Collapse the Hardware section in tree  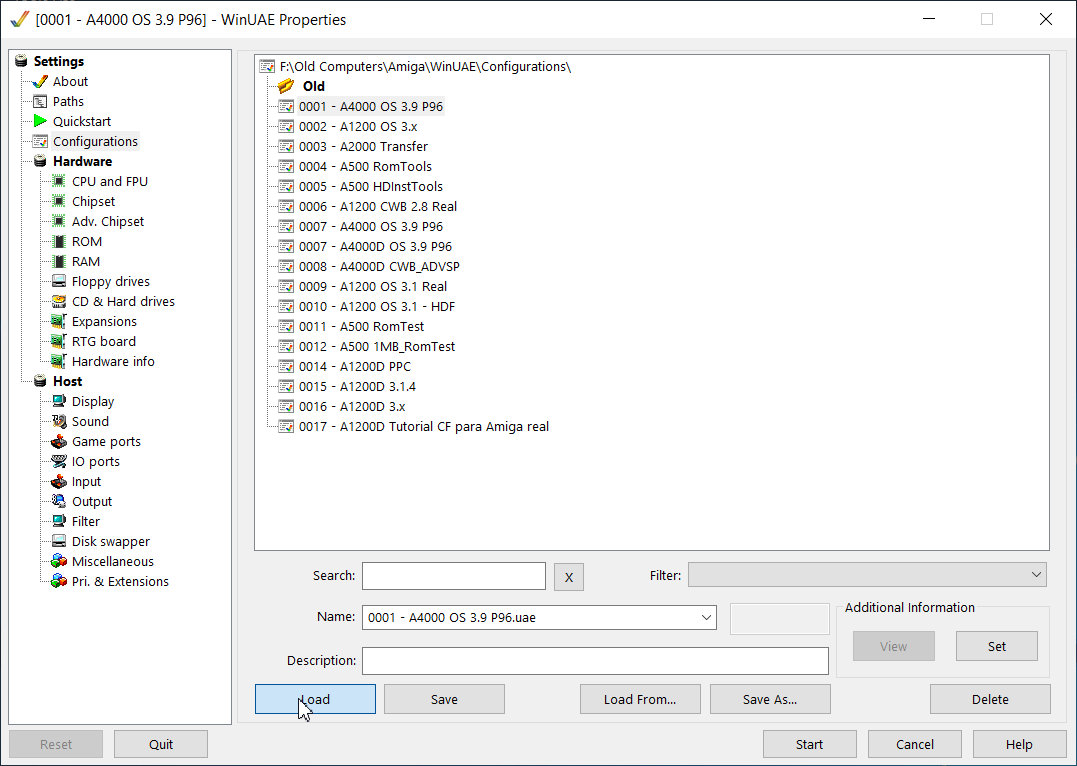(x=40, y=161)
